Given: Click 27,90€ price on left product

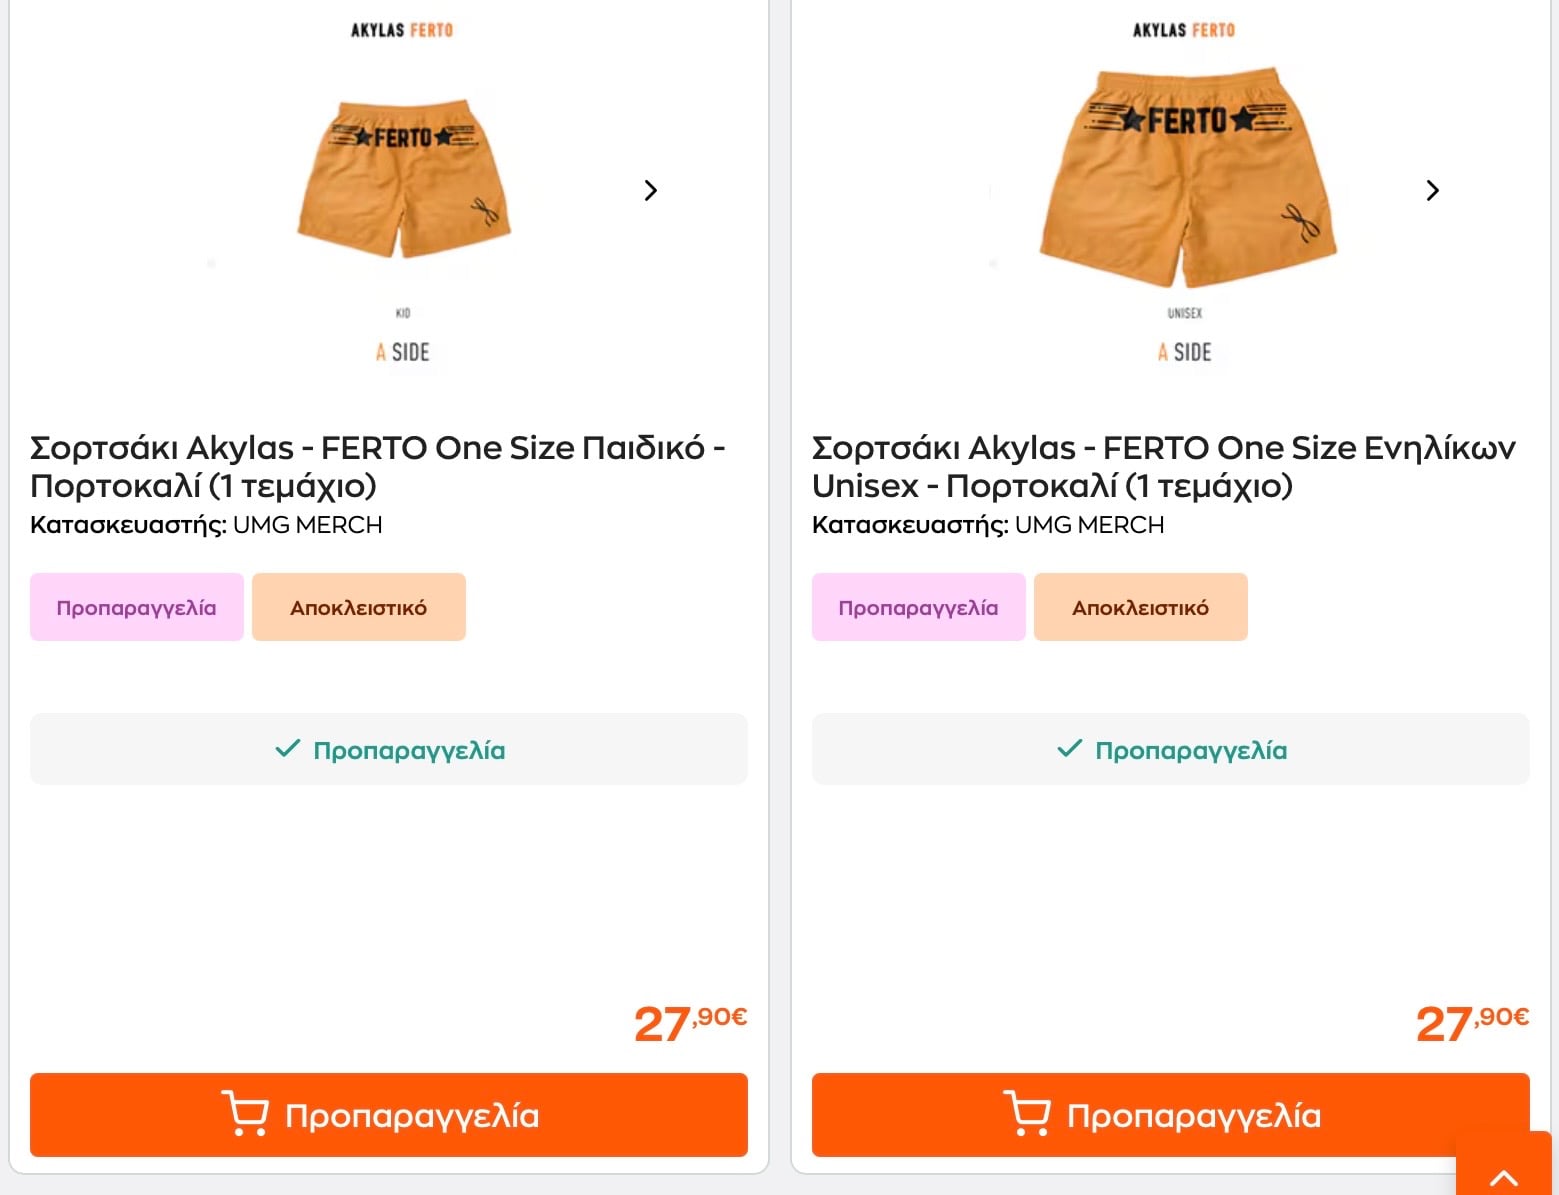Looking at the screenshot, I should point(690,1023).
